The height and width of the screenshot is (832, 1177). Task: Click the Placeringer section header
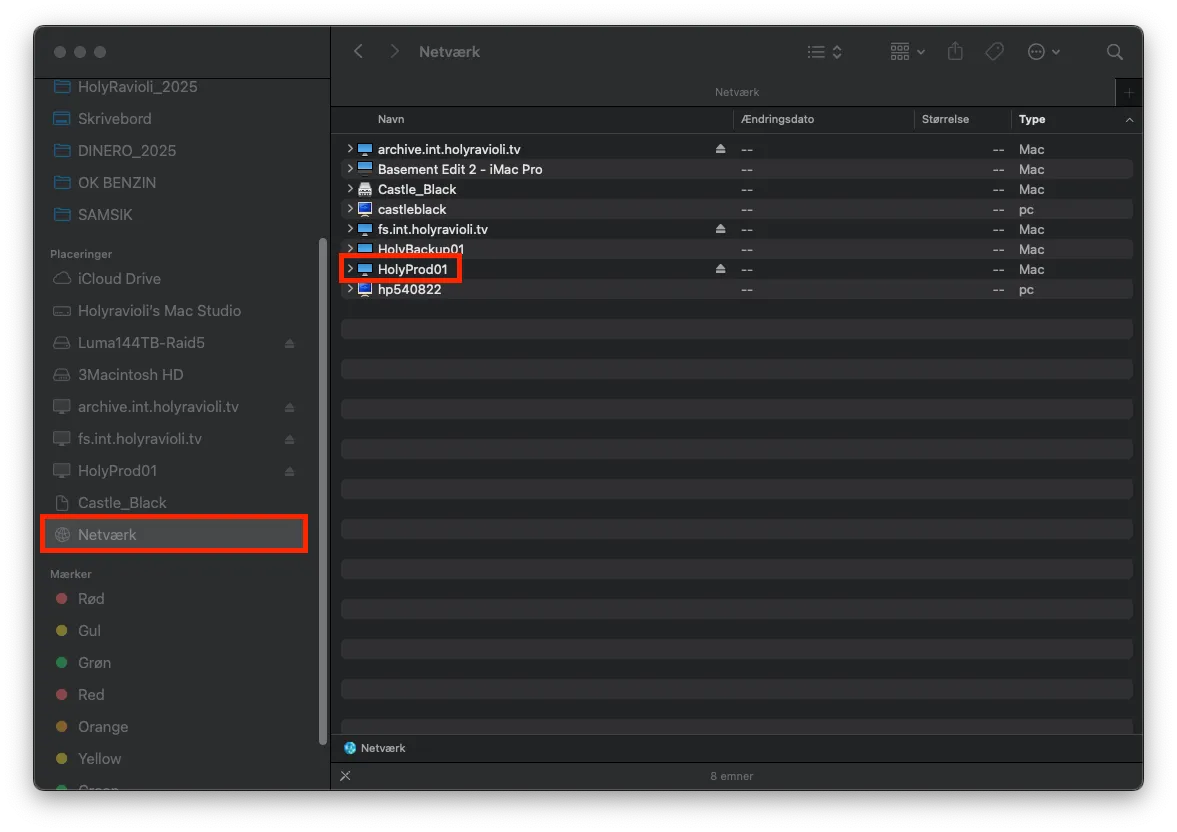tap(81, 254)
